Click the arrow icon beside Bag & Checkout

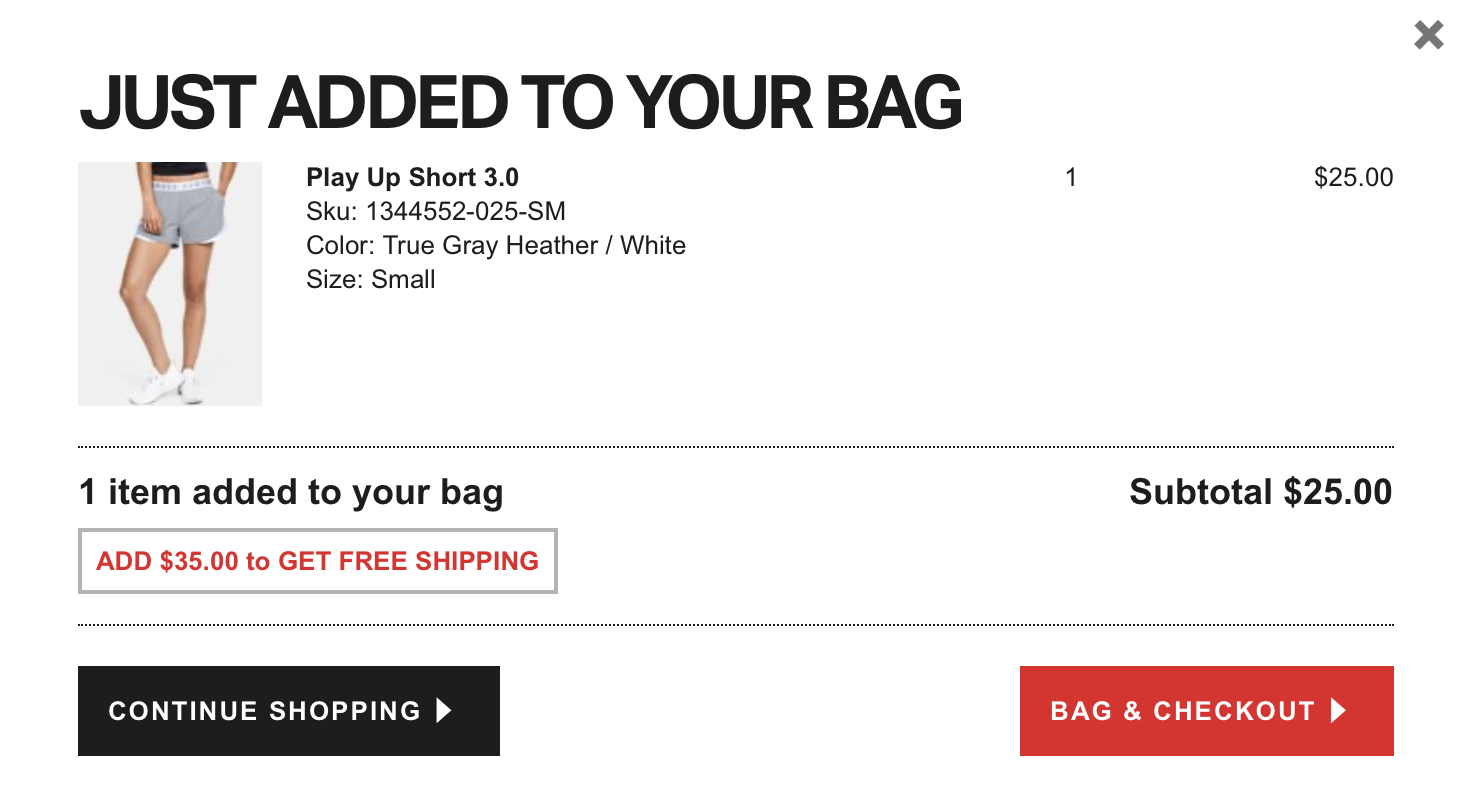click(x=1339, y=711)
